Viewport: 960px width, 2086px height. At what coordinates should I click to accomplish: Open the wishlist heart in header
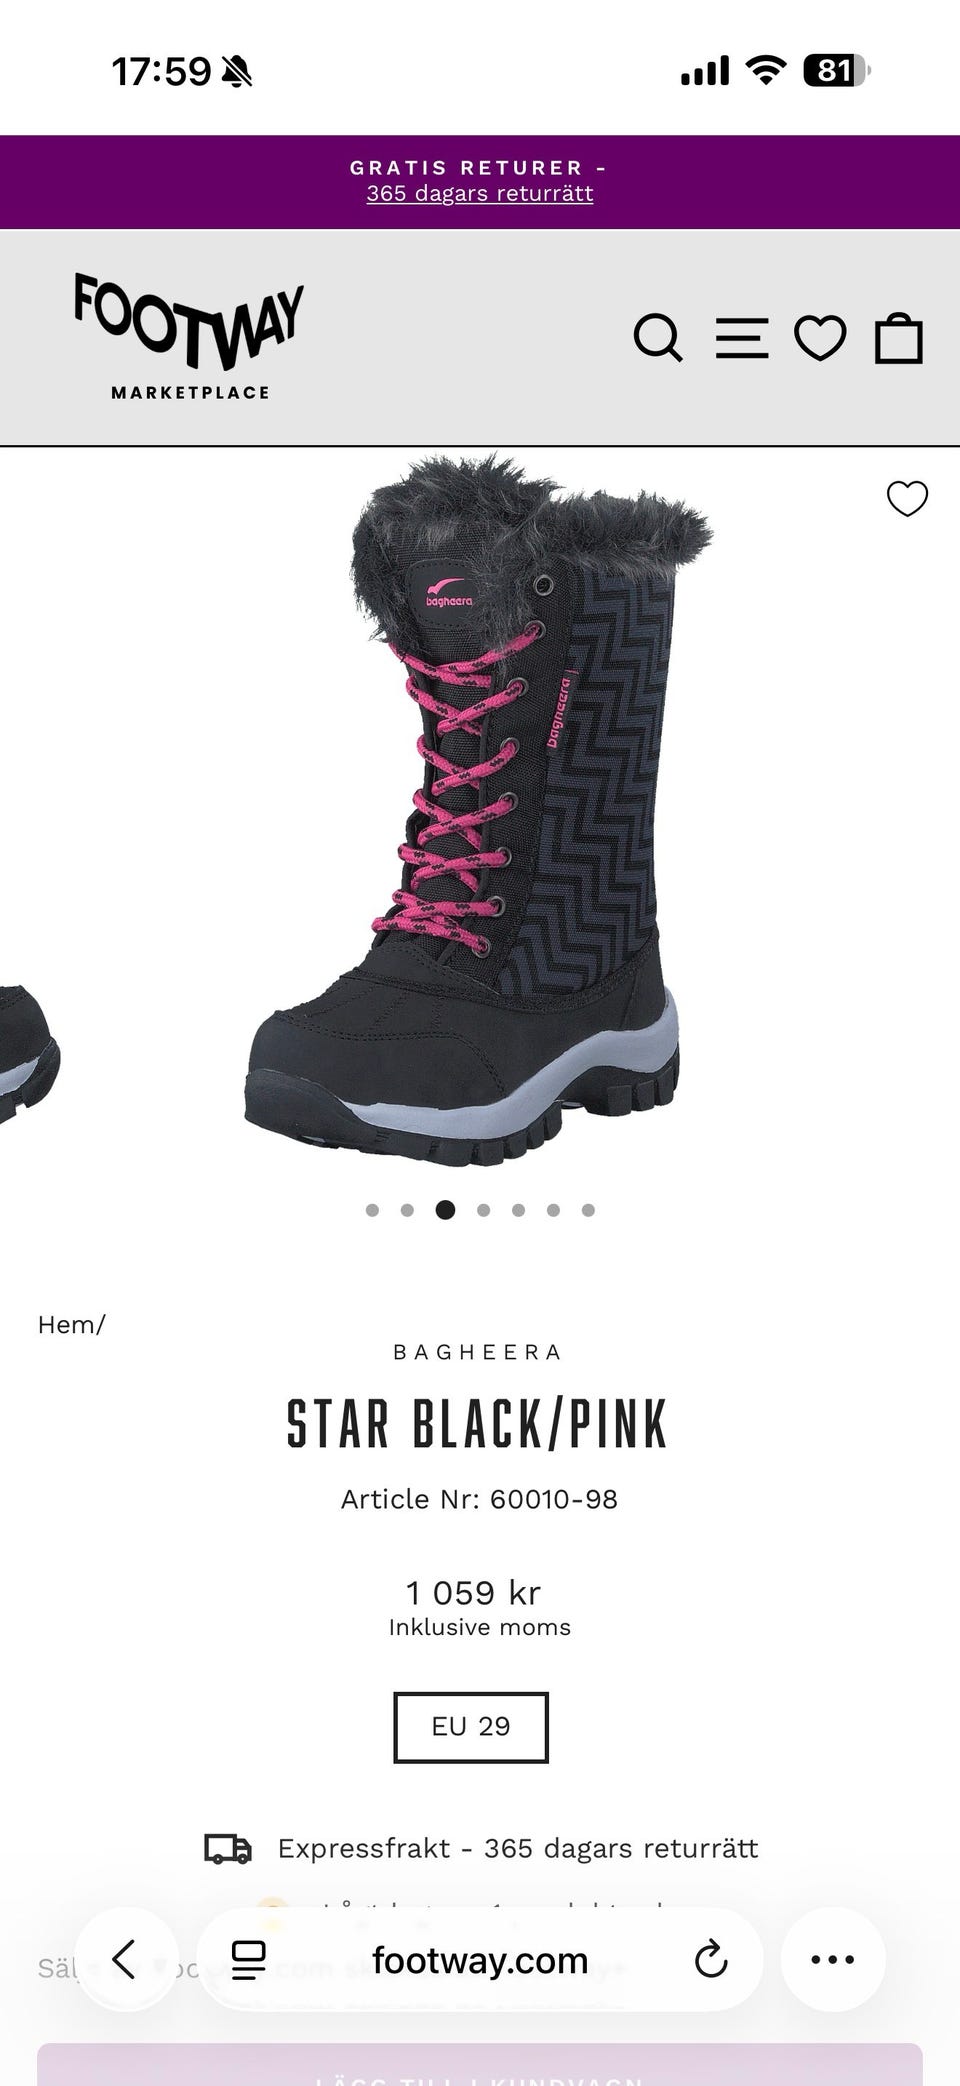820,338
